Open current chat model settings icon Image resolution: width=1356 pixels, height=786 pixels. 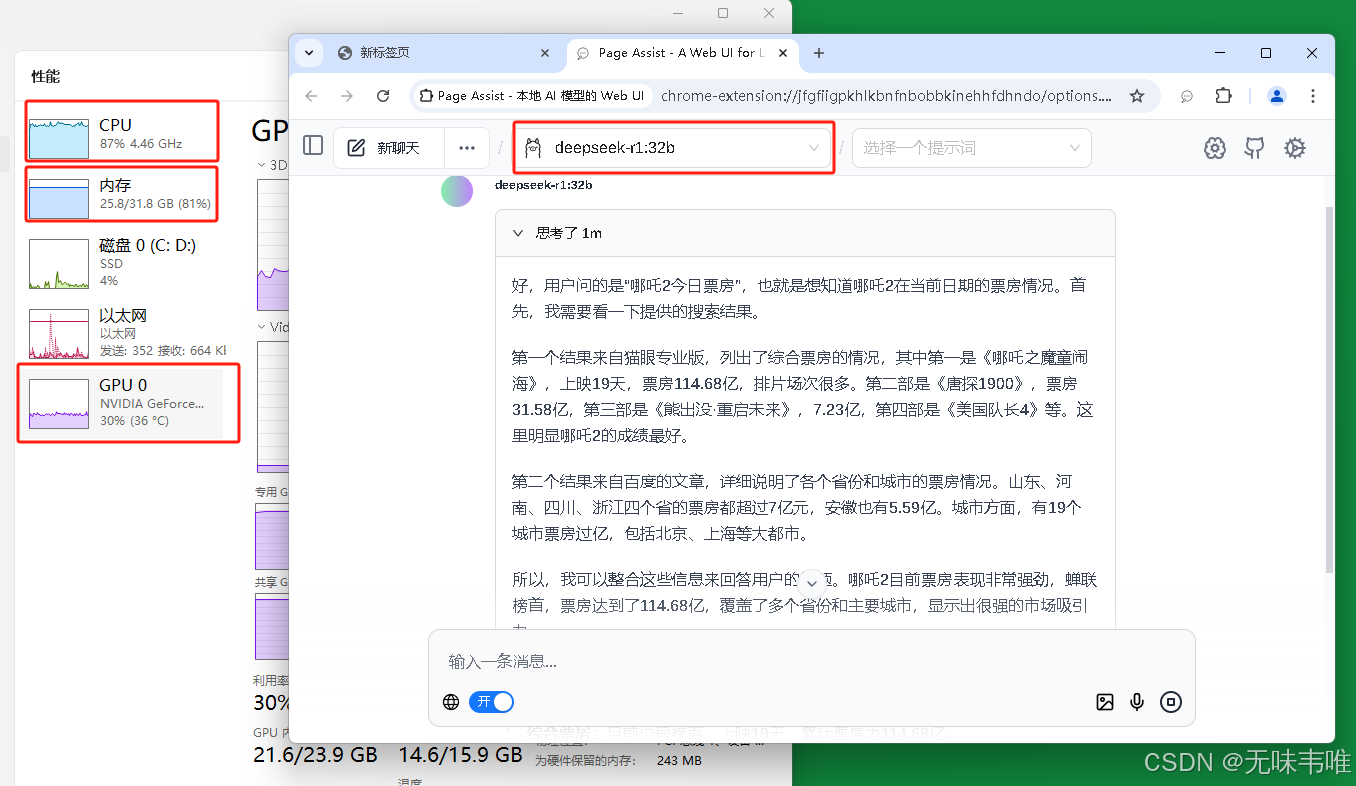(1215, 148)
